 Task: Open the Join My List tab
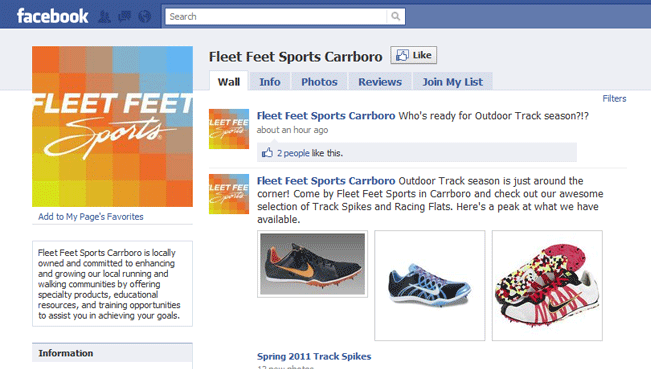tap(453, 82)
